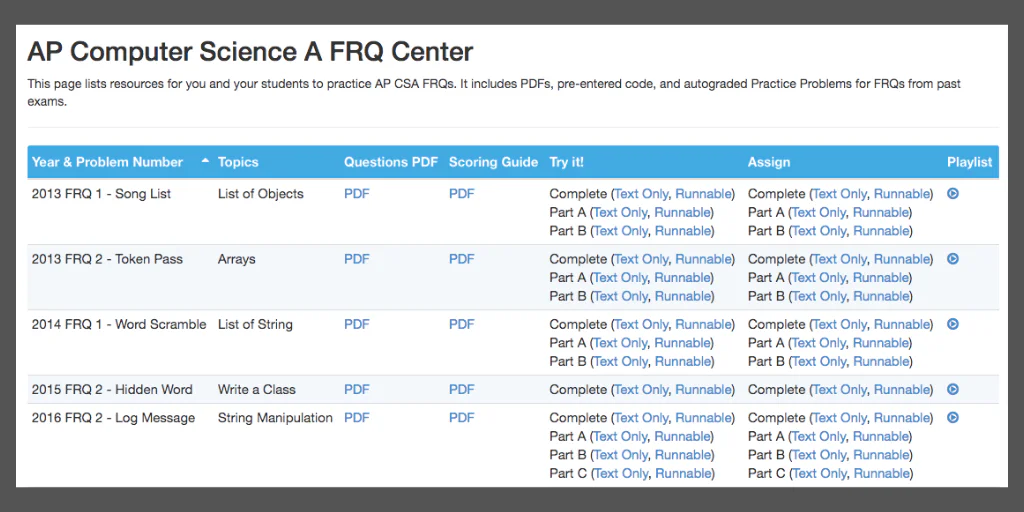Try Part A Text Only for 2013 FRQ 2

[620, 278]
